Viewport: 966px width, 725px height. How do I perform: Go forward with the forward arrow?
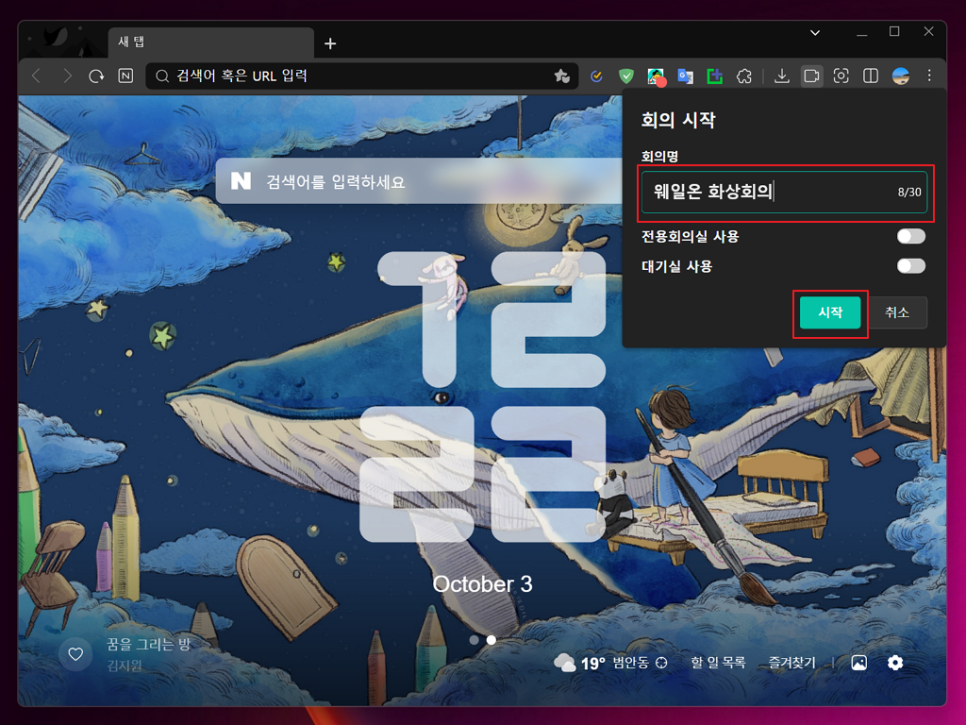point(67,76)
